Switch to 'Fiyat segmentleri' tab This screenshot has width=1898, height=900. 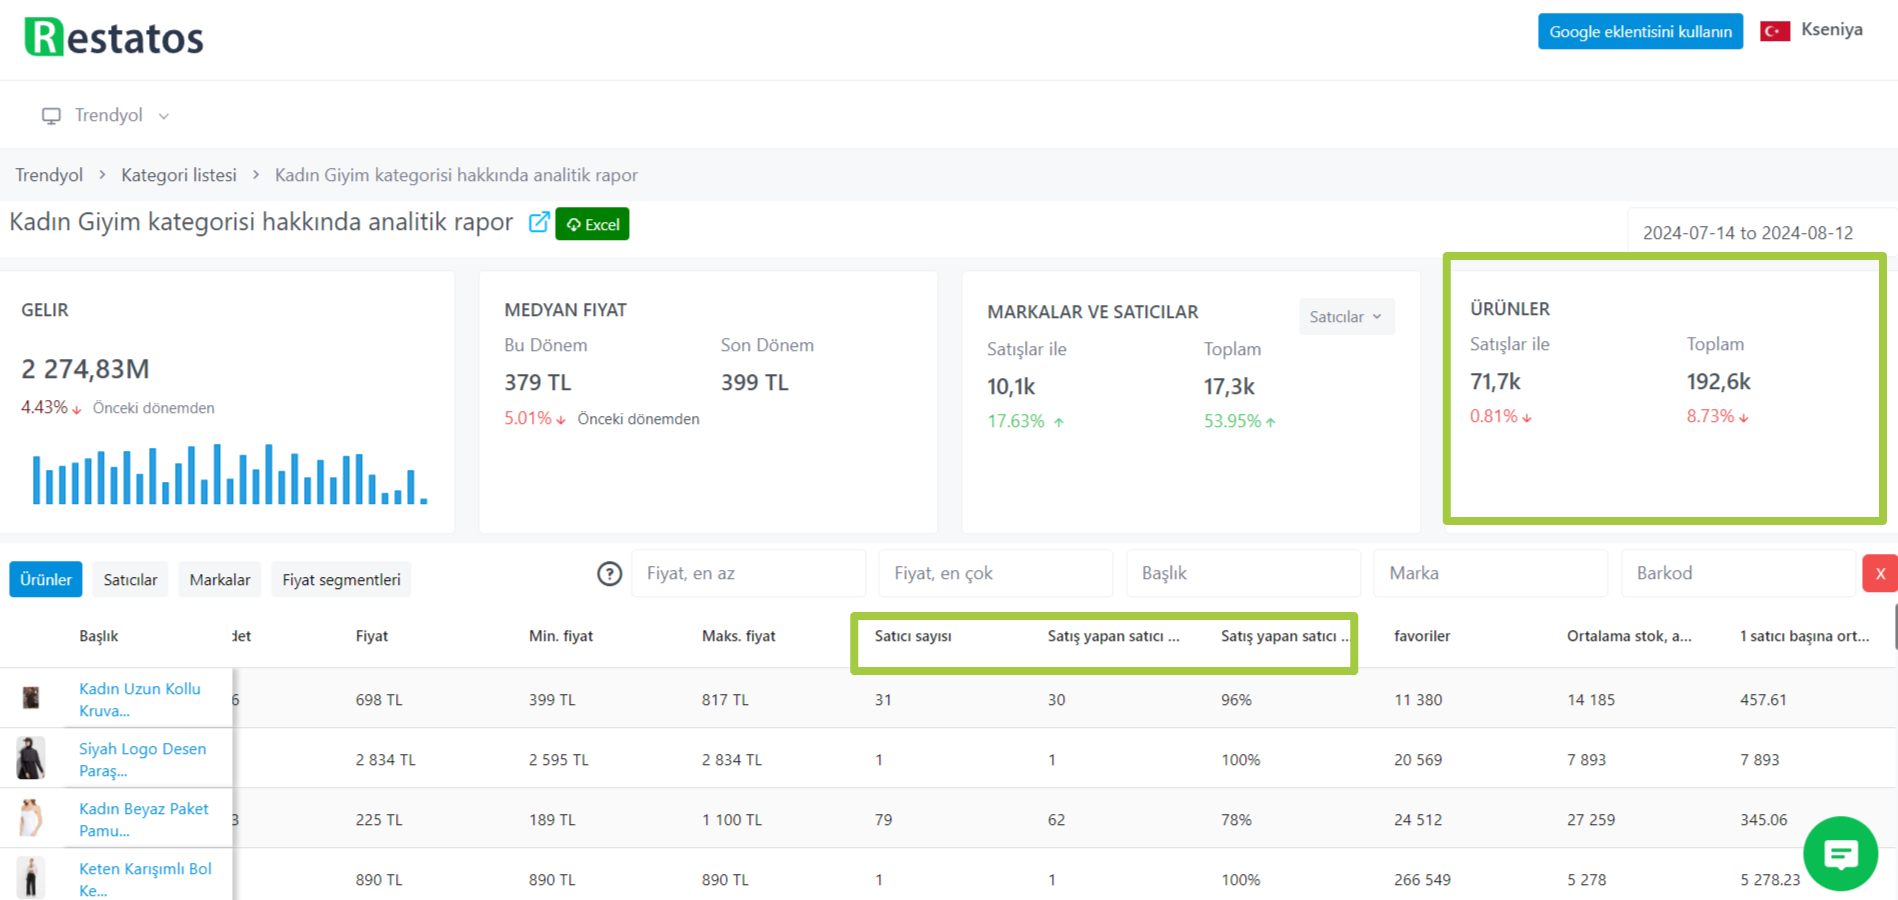[341, 580]
